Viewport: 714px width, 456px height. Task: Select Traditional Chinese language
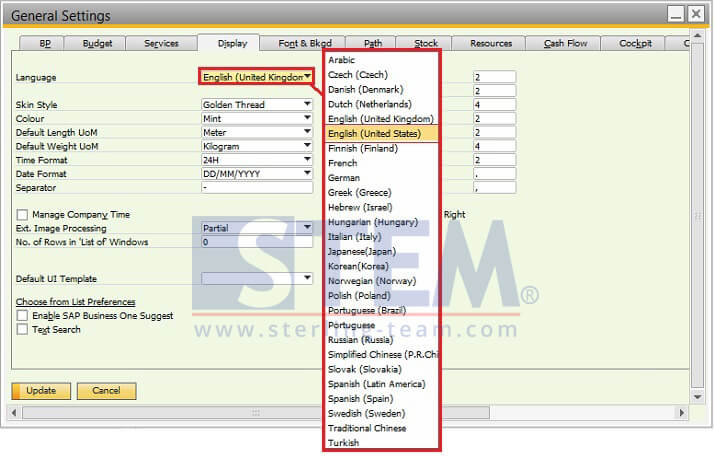pos(382,428)
